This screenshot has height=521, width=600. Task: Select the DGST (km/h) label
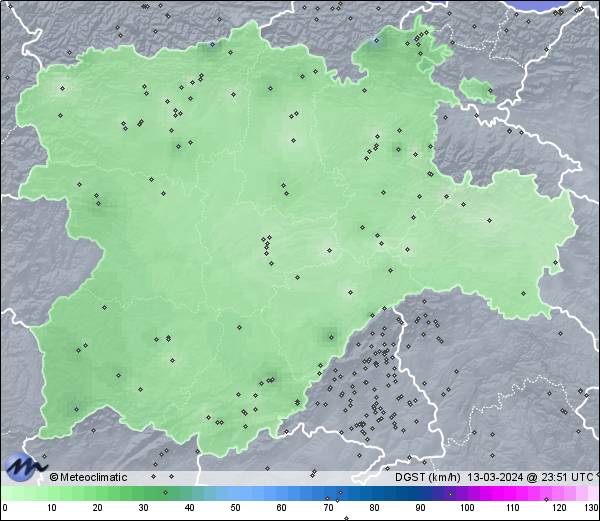[427, 477]
